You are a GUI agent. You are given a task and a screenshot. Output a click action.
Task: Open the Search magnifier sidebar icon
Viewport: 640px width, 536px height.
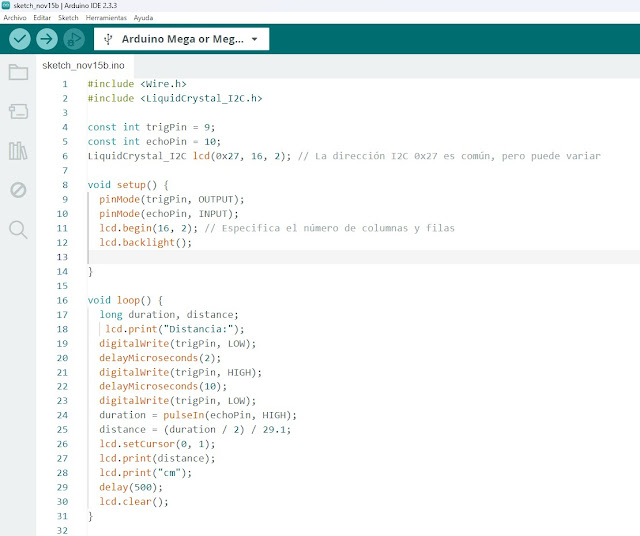(x=18, y=230)
